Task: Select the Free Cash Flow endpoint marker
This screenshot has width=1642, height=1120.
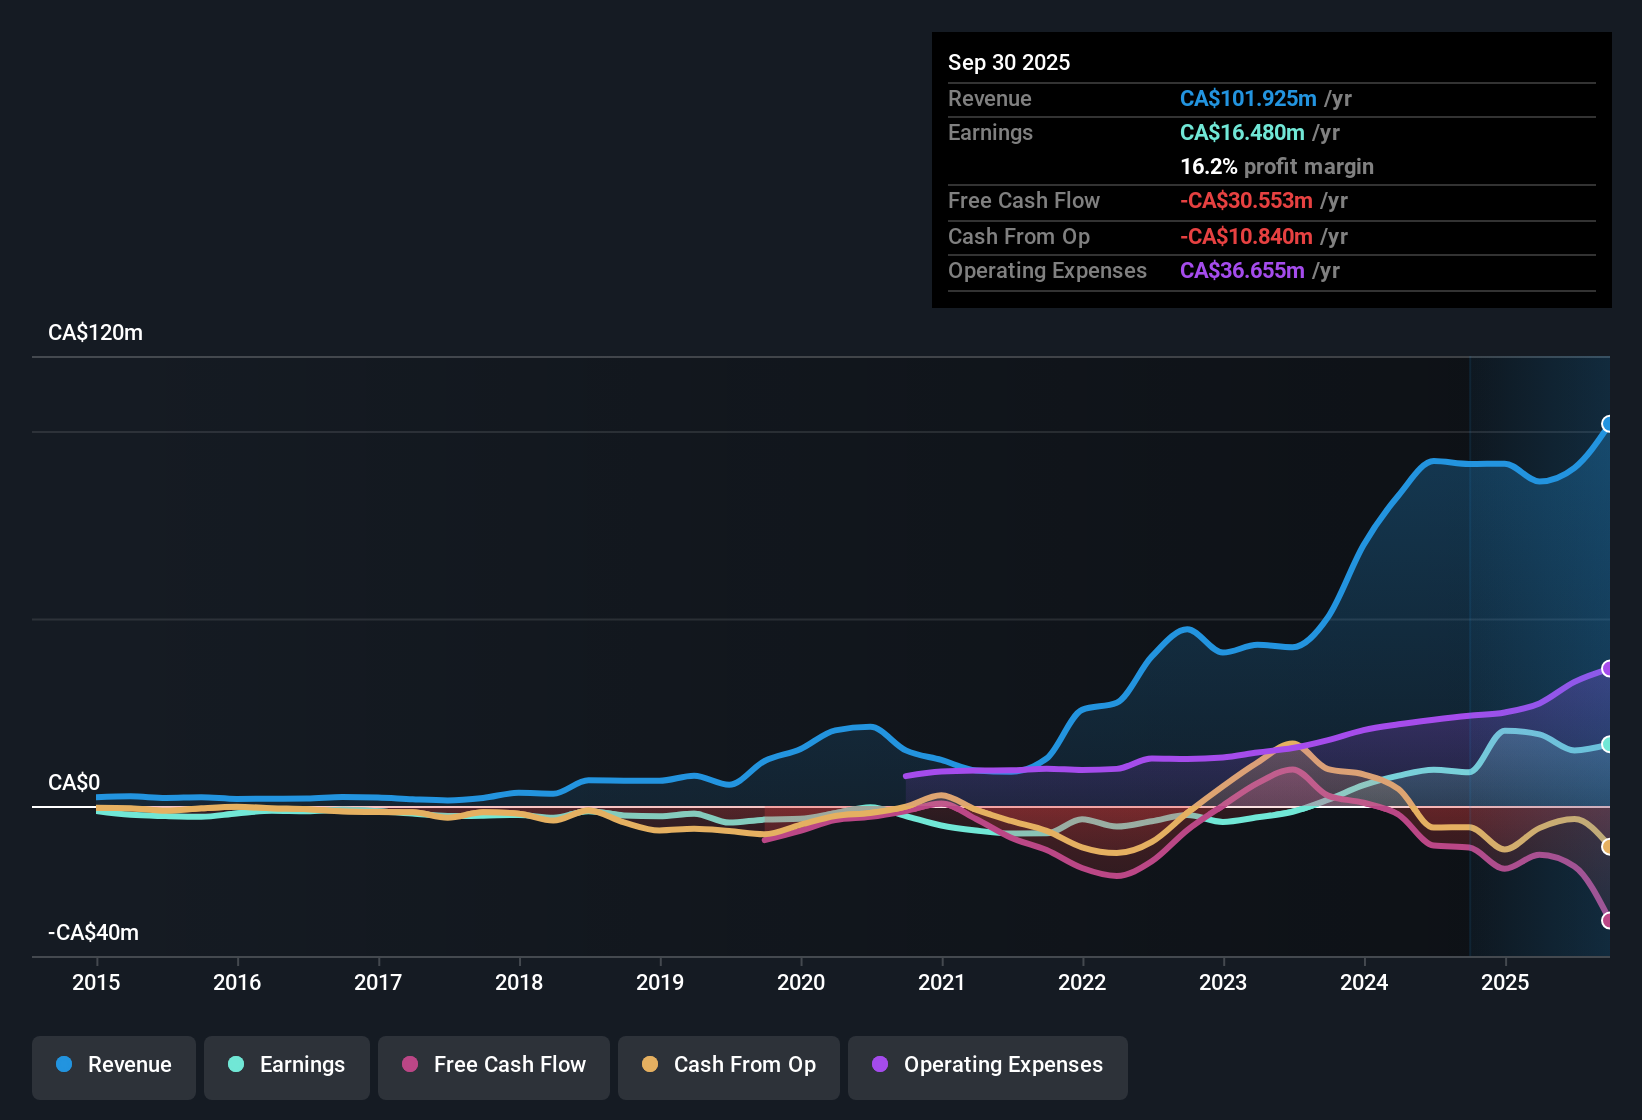Action: click(x=1607, y=919)
